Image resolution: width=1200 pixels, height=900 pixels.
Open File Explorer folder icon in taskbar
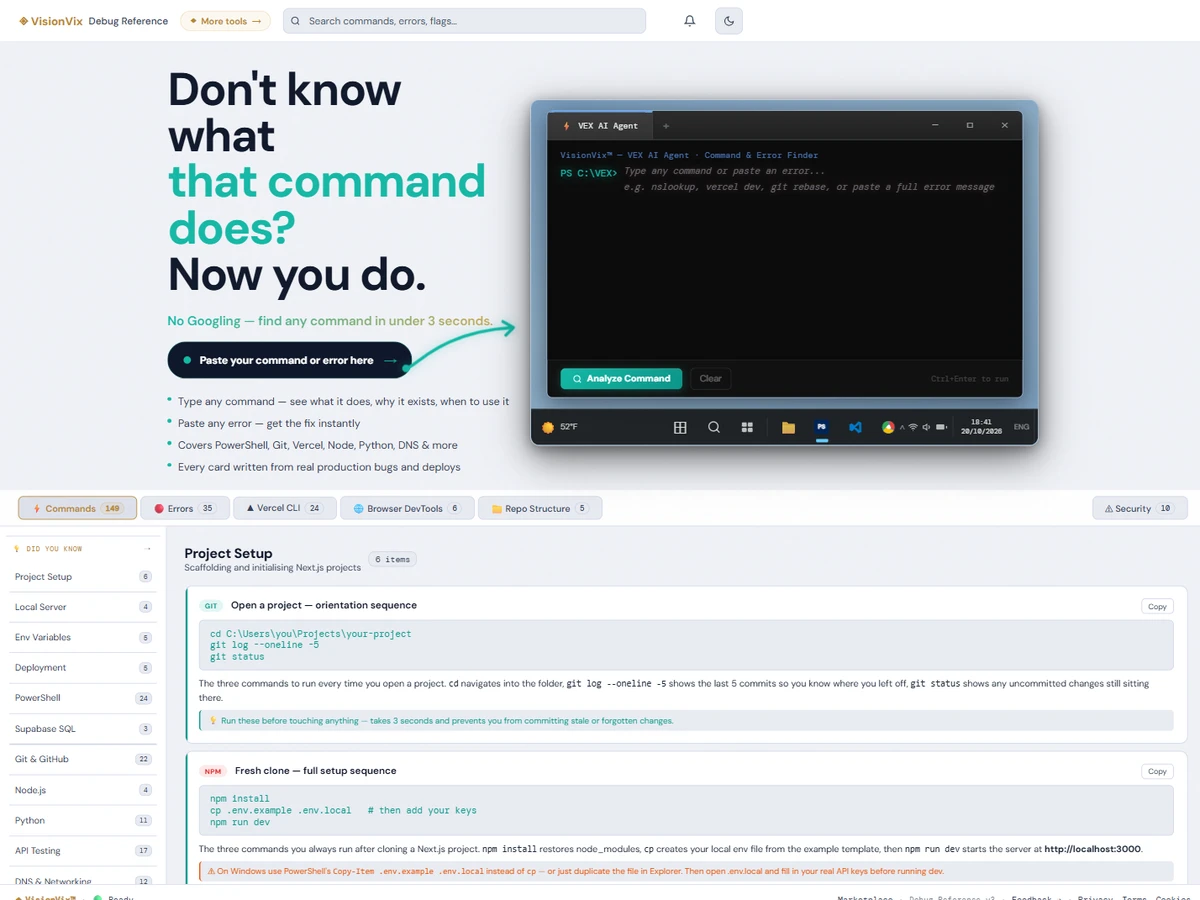(788, 427)
